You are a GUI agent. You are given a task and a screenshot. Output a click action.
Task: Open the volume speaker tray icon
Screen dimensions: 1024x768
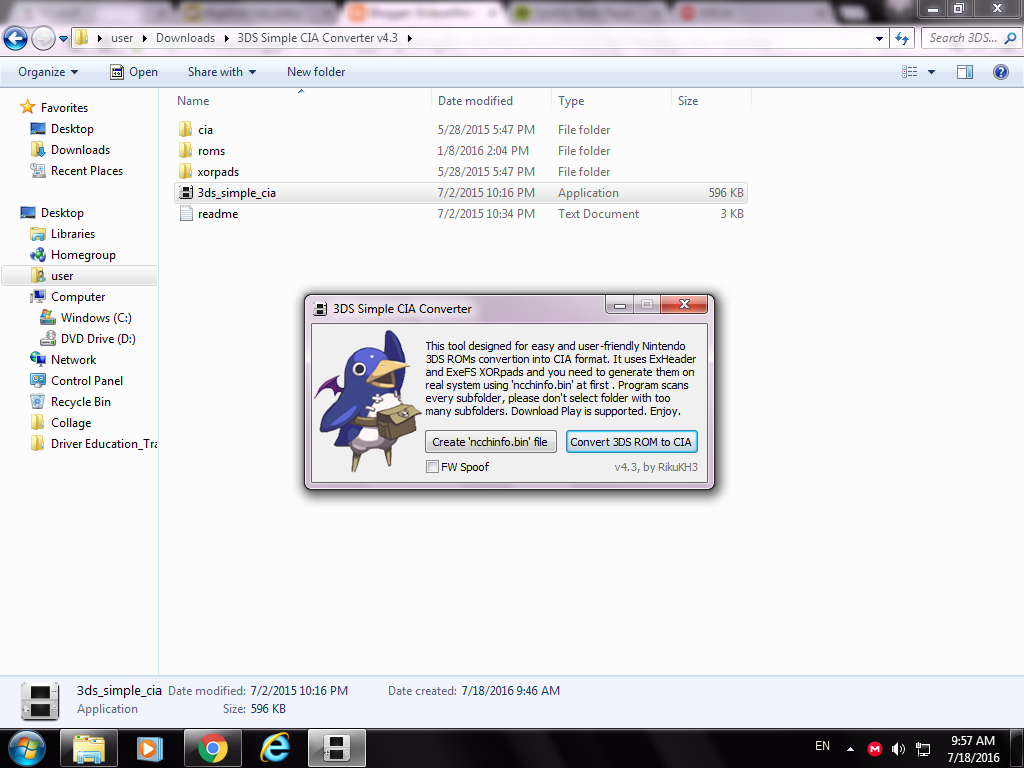coord(899,748)
